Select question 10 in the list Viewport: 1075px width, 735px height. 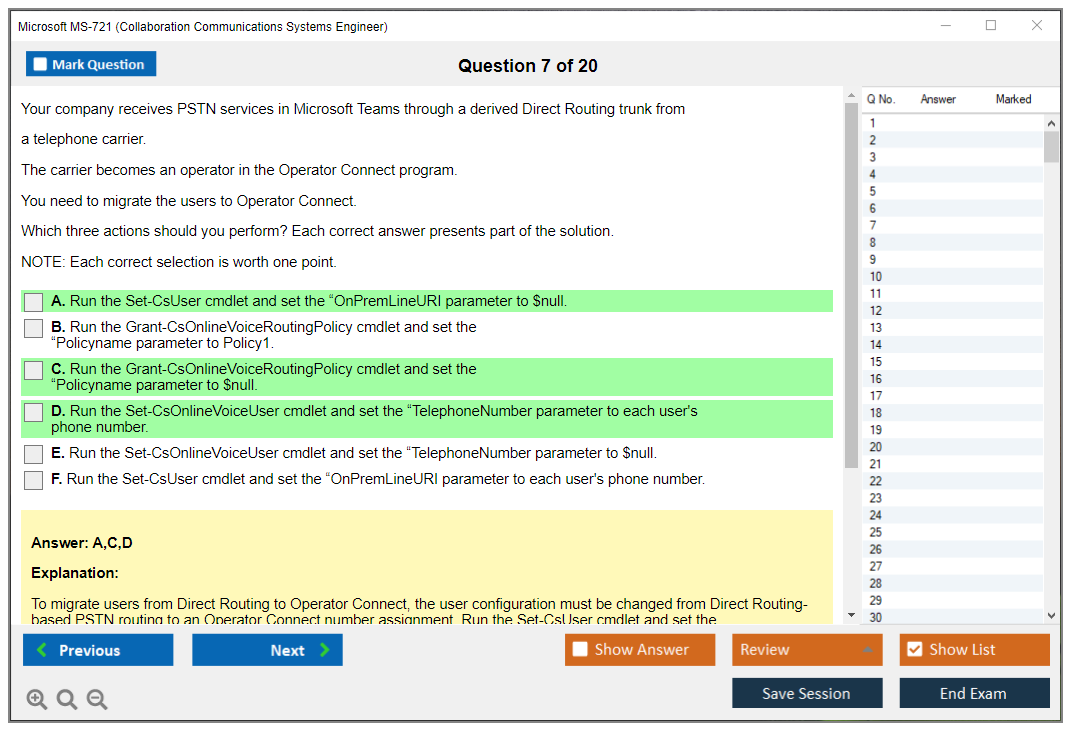tap(953, 277)
